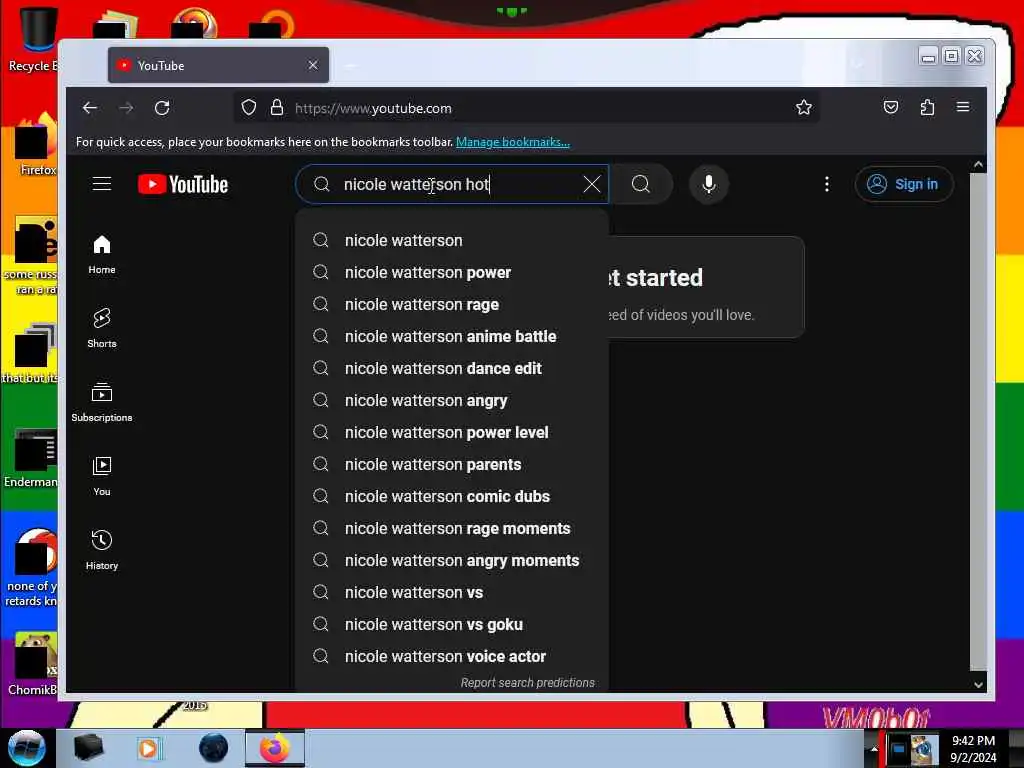This screenshot has height=768, width=1024.
Task: Start voice search with microphone icon
Action: click(x=709, y=184)
